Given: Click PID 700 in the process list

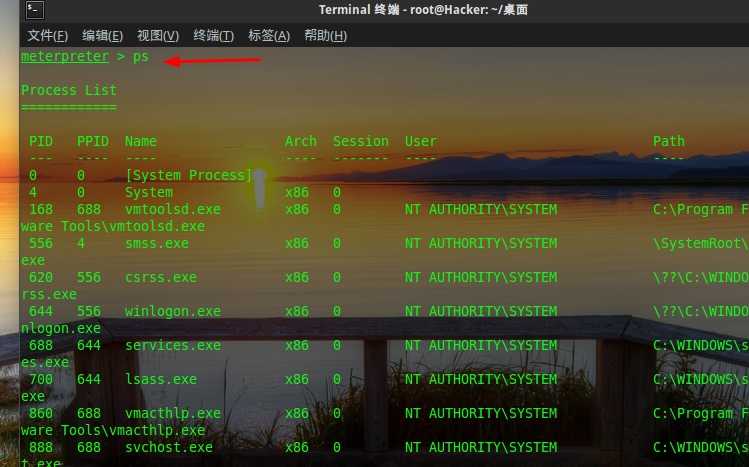Looking at the screenshot, I should 41,379.
